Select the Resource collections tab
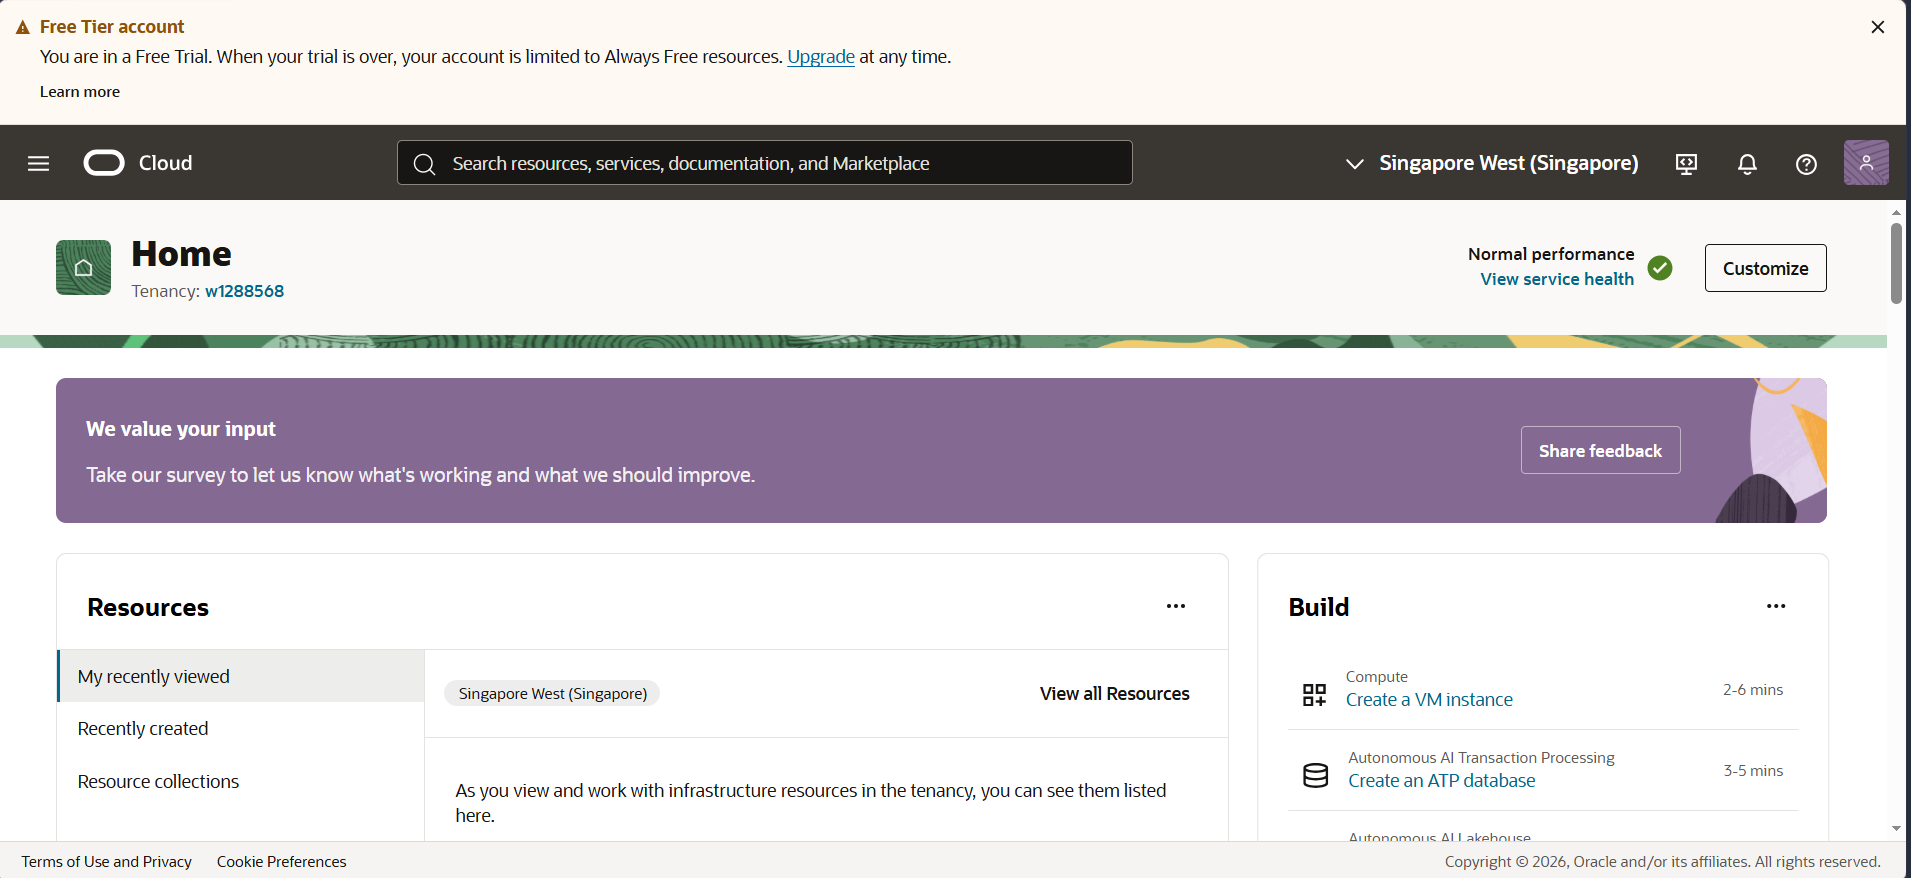The height and width of the screenshot is (878, 1911). (x=241, y=781)
